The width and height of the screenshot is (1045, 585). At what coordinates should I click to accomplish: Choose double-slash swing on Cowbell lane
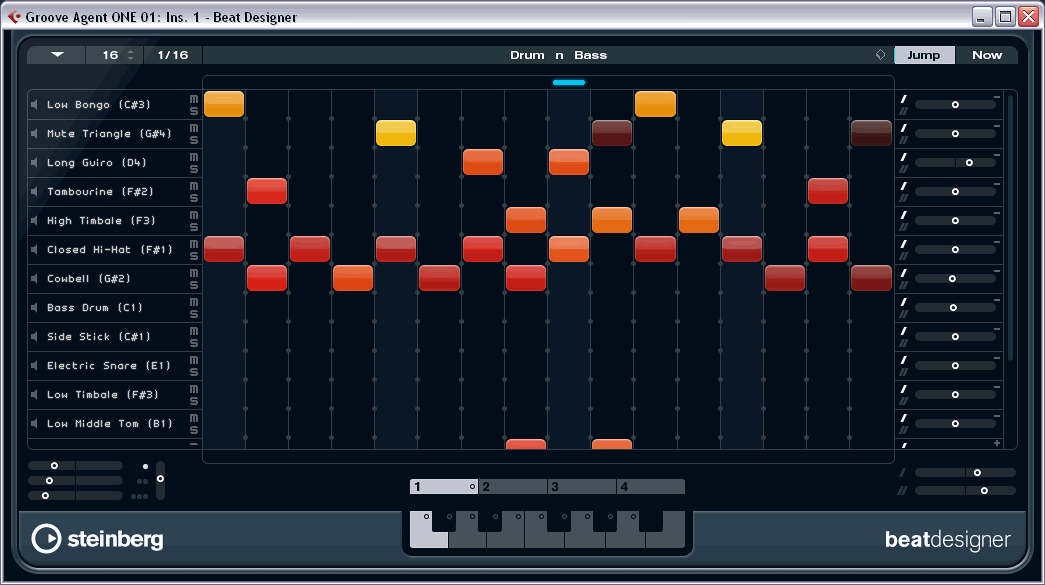click(904, 285)
